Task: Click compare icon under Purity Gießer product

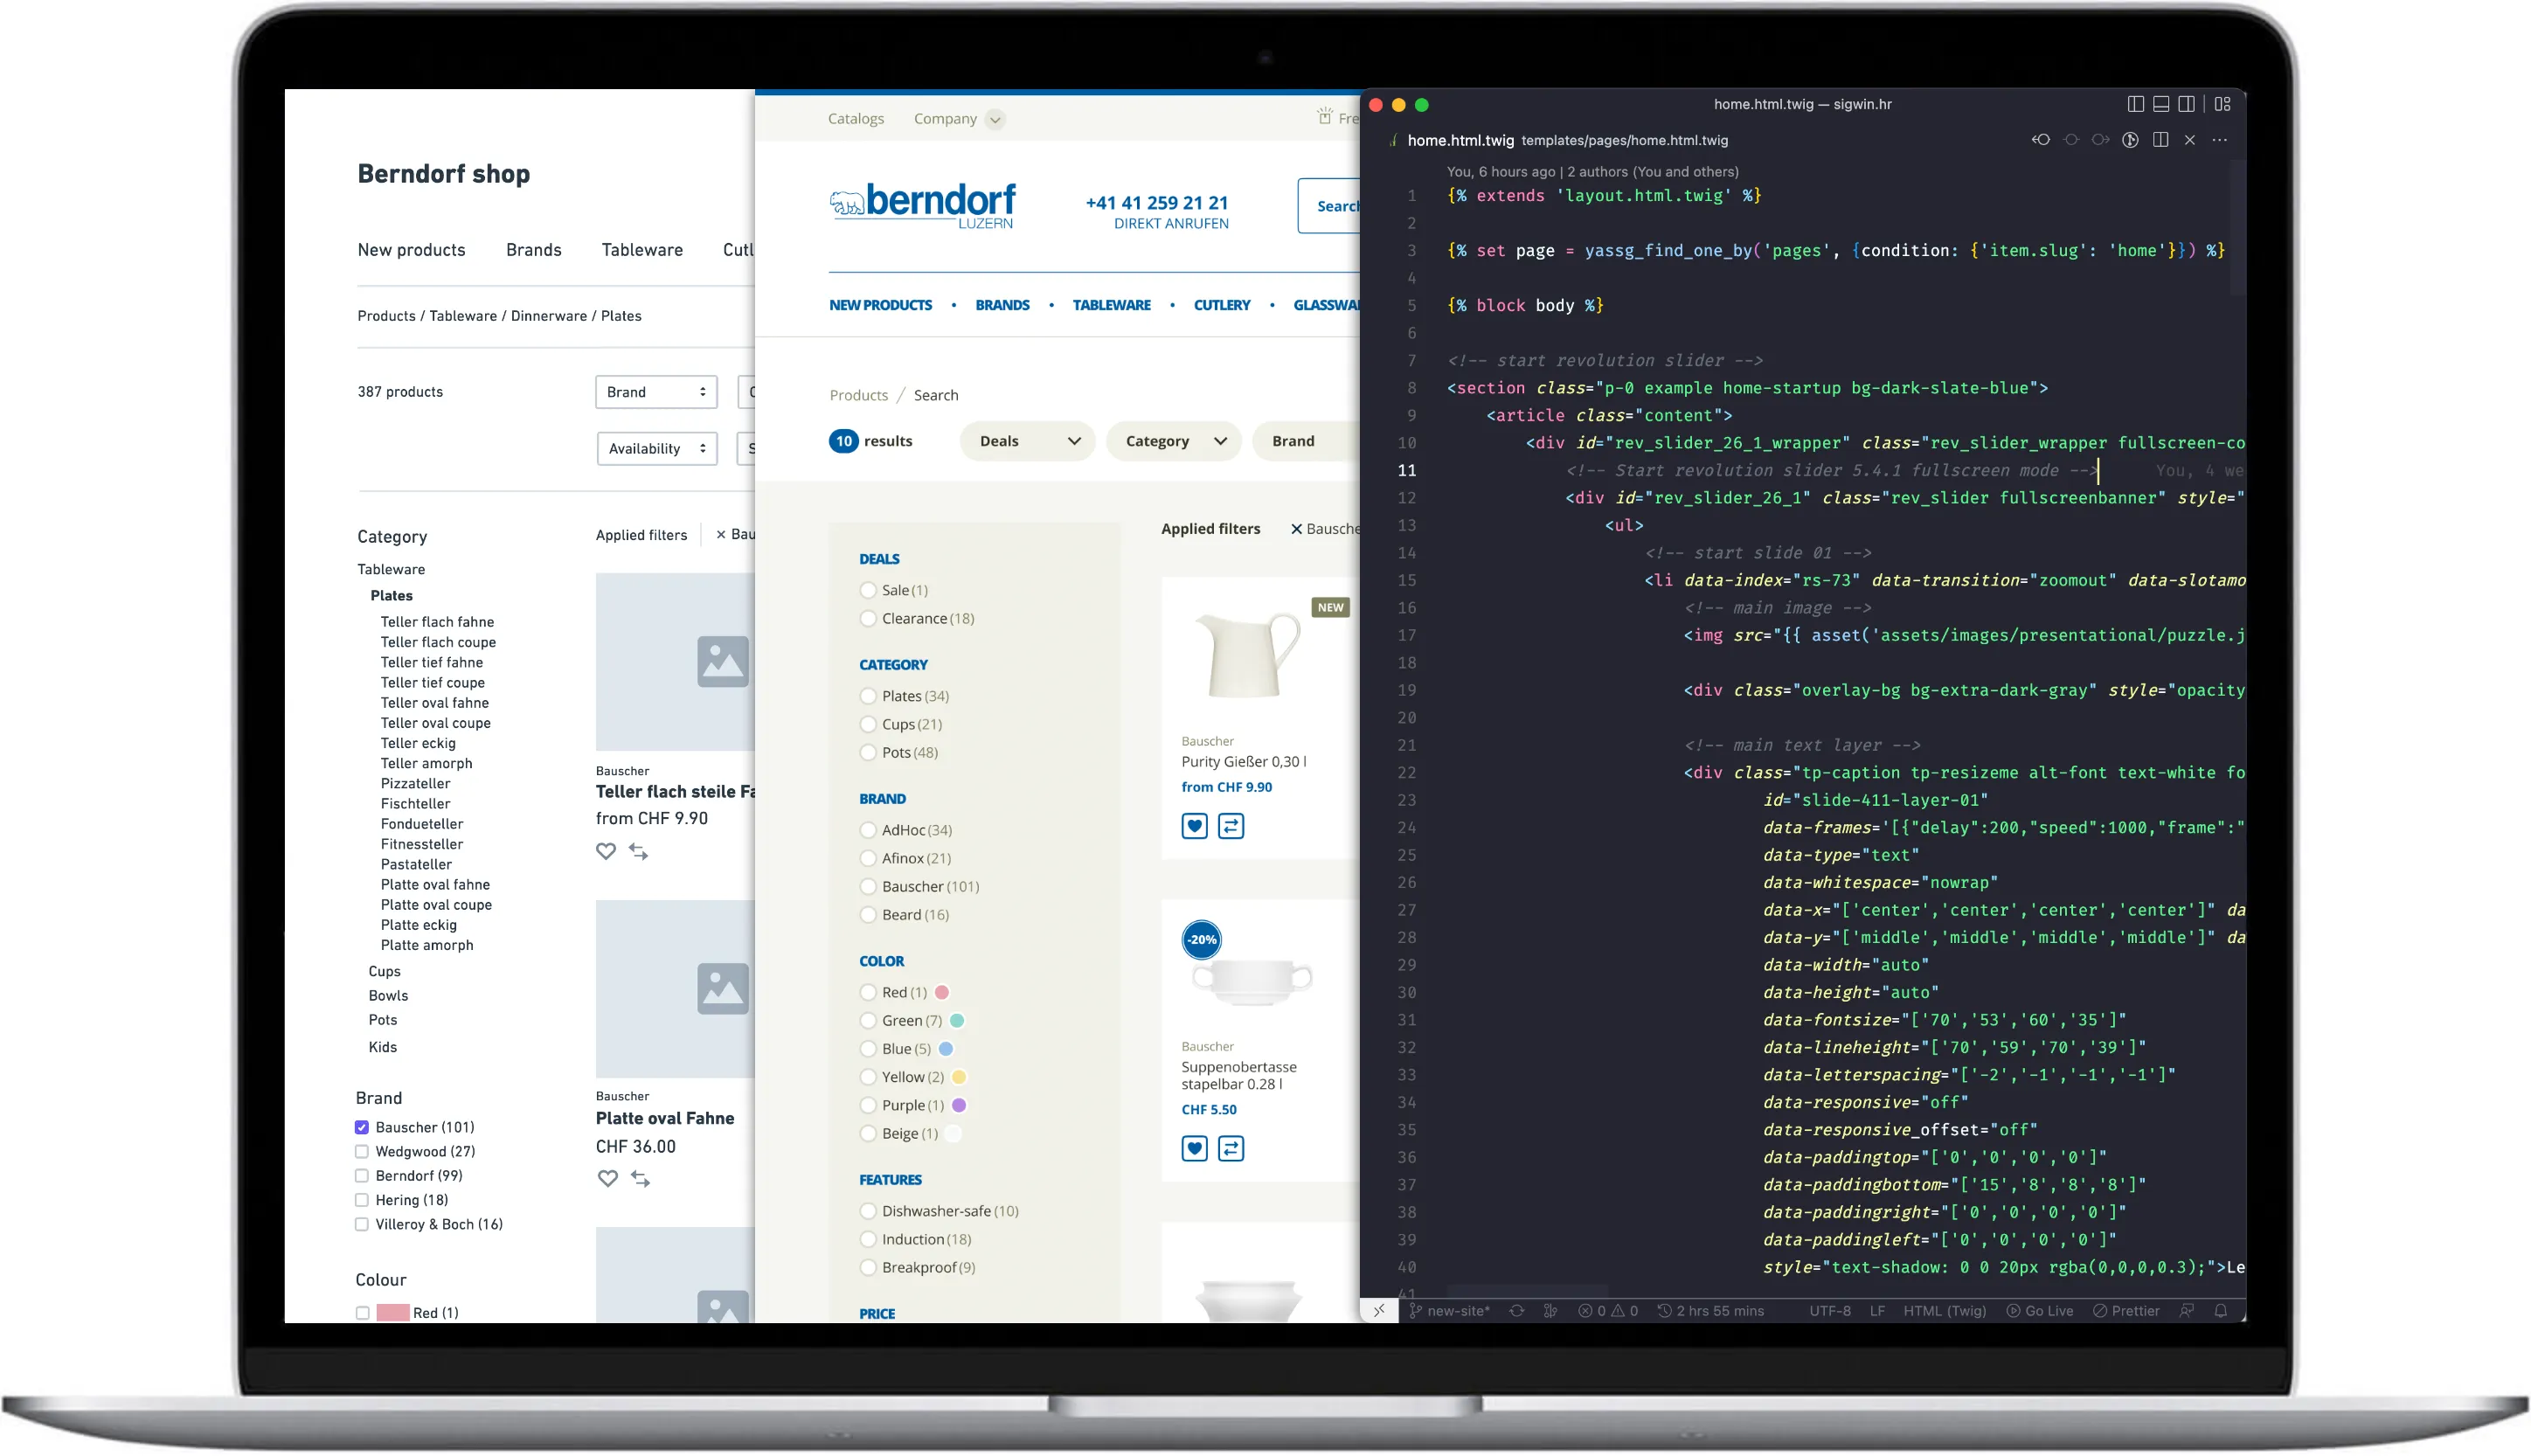Action: pyautogui.click(x=1230, y=826)
